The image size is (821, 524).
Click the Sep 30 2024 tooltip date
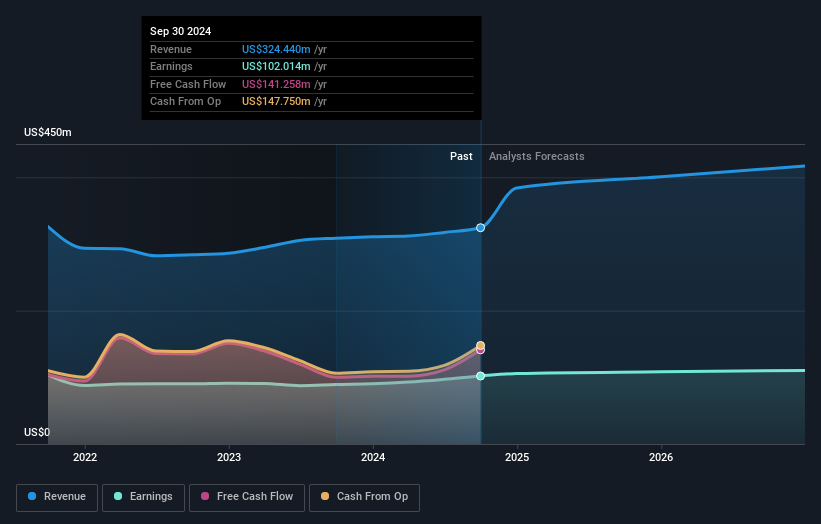181,31
